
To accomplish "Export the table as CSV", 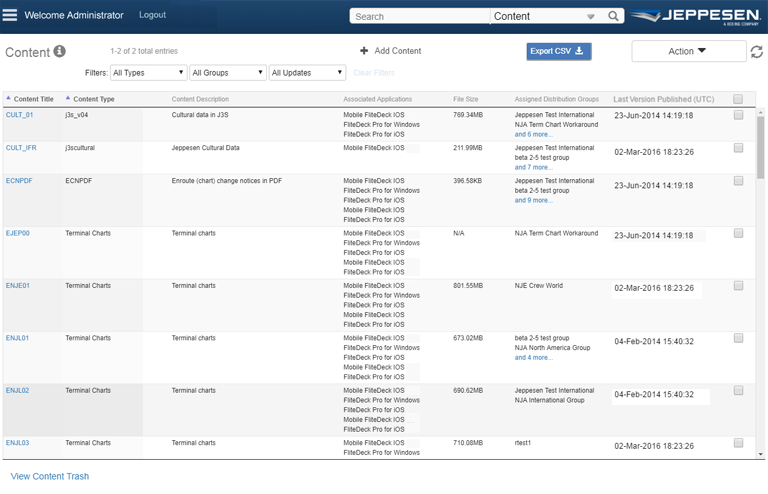I will [559, 51].
